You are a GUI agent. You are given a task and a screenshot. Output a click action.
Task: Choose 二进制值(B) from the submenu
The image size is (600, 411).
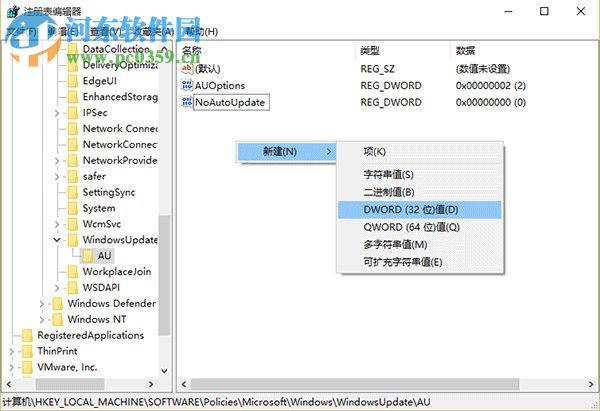click(x=420, y=192)
